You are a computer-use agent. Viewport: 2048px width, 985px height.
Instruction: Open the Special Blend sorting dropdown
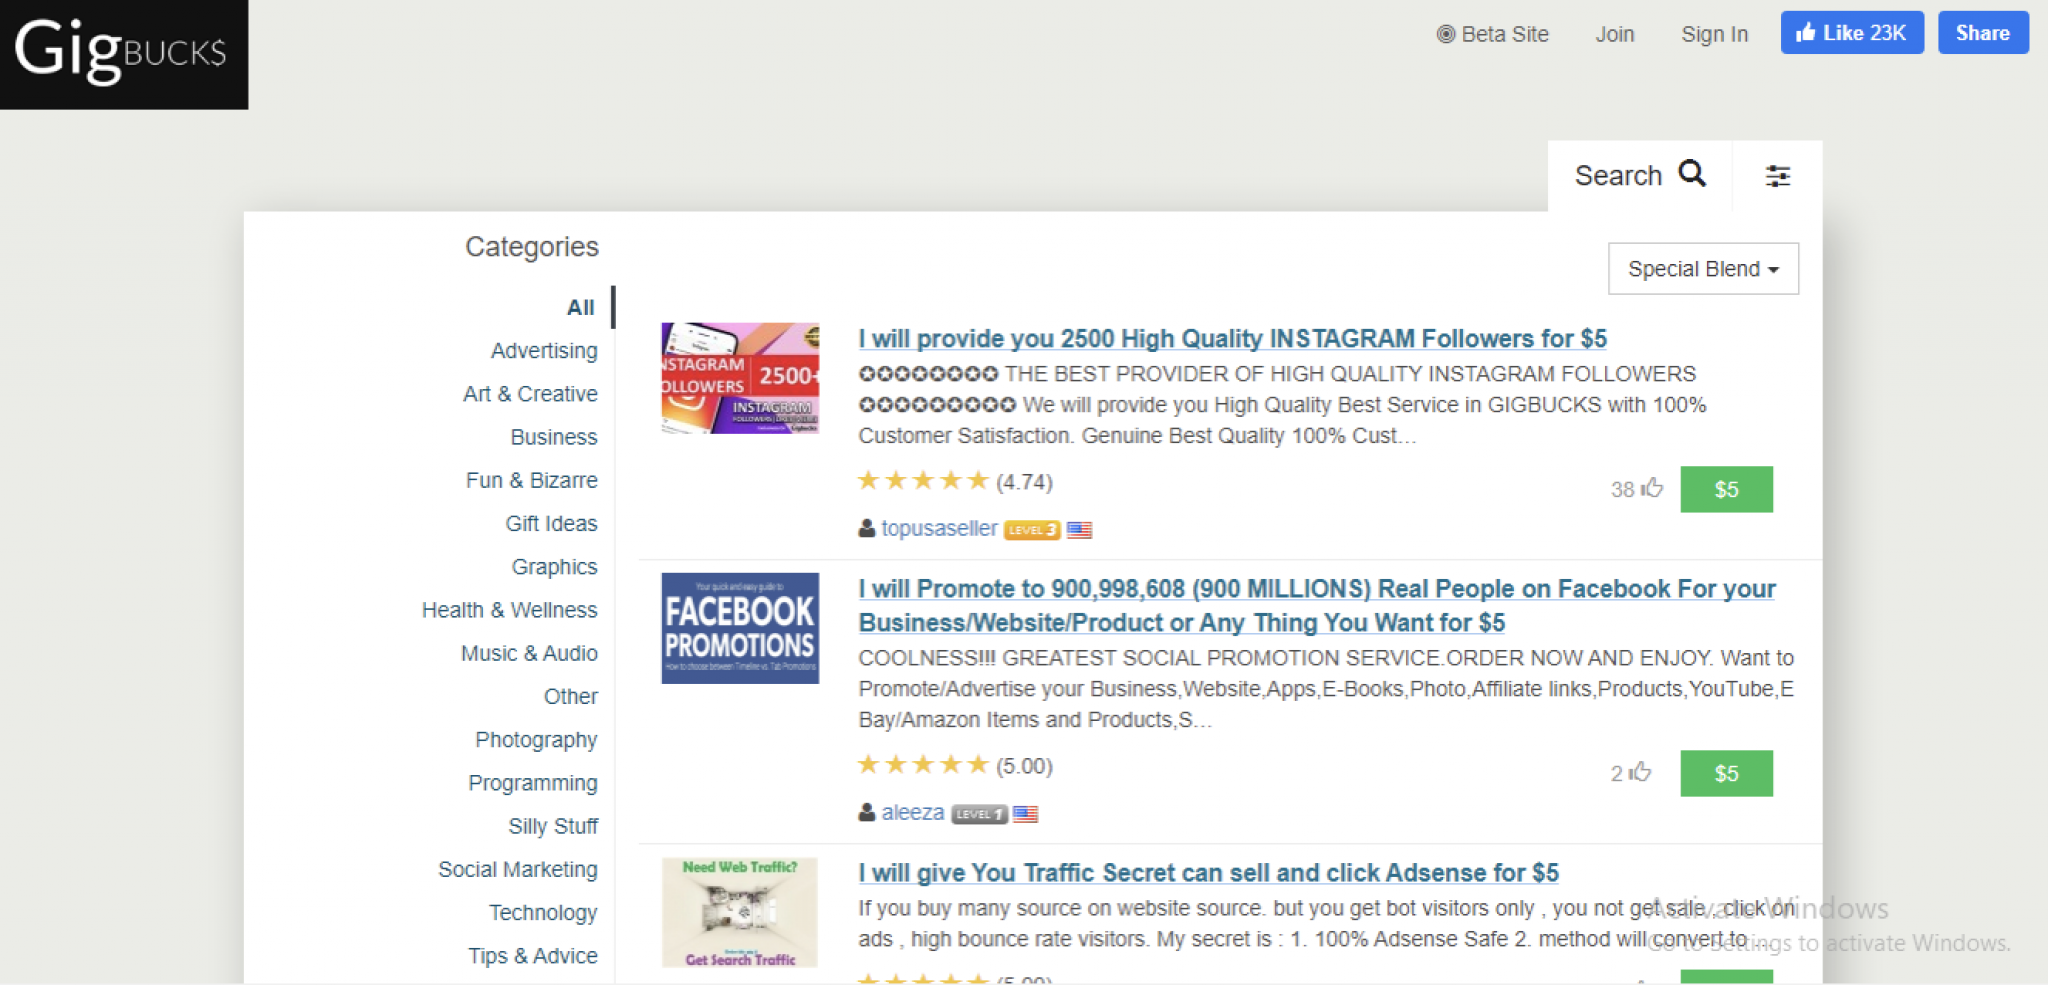(1702, 268)
